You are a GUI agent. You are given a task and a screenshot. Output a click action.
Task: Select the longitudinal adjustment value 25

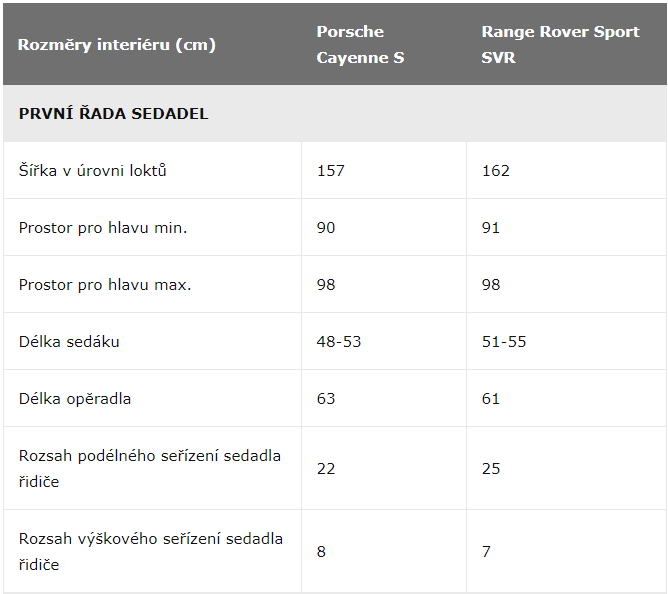click(491, 468)
